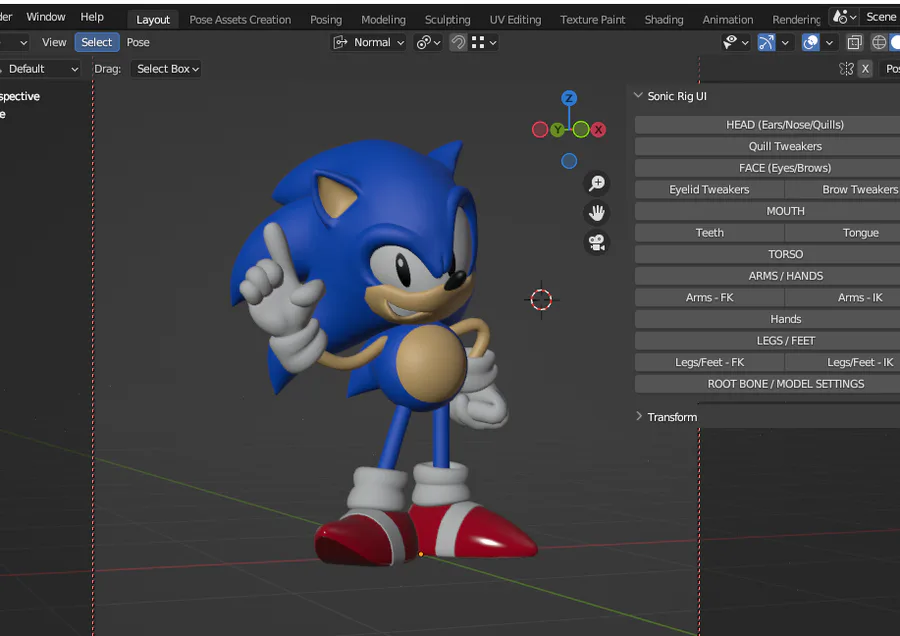This screenshot has width=900, height=636.
Task: Toggle the show gizmo button
Action: point(766,42)
